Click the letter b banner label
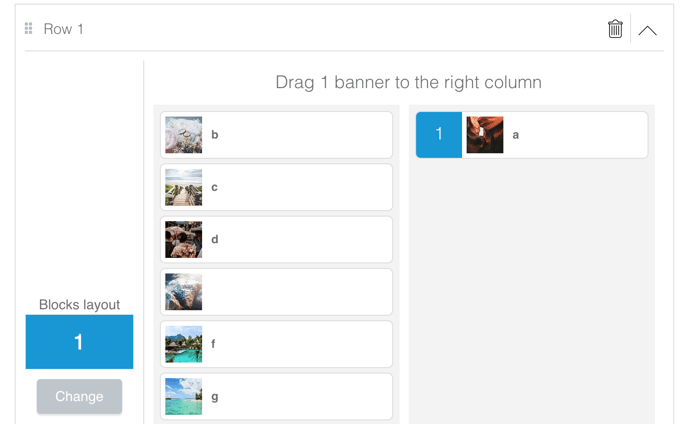 pos(215,135)
